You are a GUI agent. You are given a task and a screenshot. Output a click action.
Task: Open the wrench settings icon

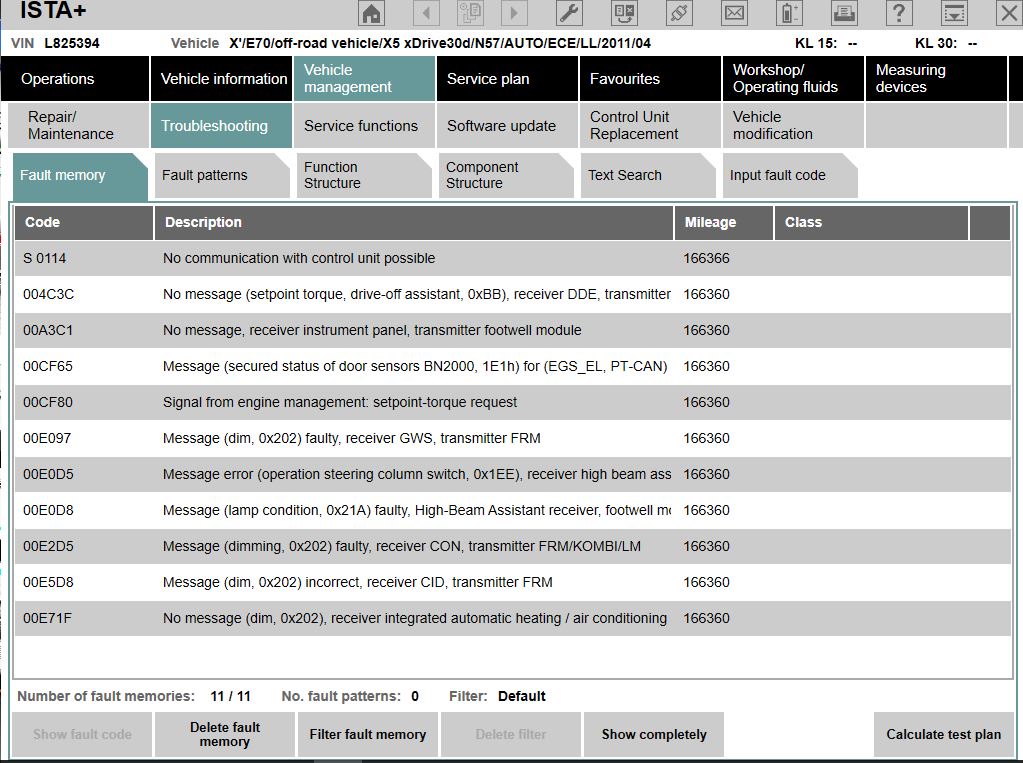pyautogui.click(x=568, y=13)
